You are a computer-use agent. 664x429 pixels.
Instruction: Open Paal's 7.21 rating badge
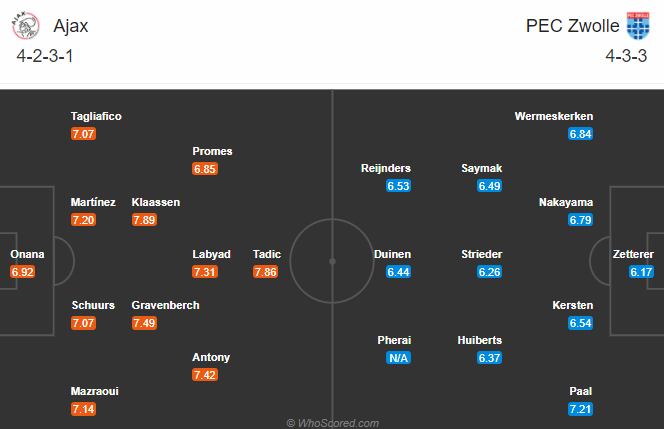click(x=581, y=409)
